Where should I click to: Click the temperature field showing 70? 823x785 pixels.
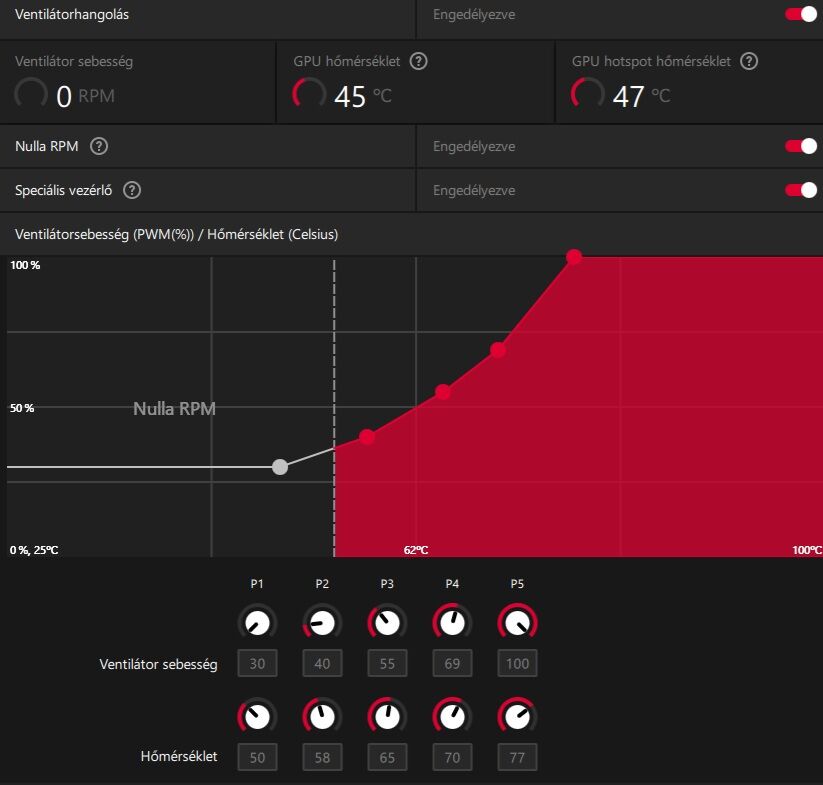(452, 757)
